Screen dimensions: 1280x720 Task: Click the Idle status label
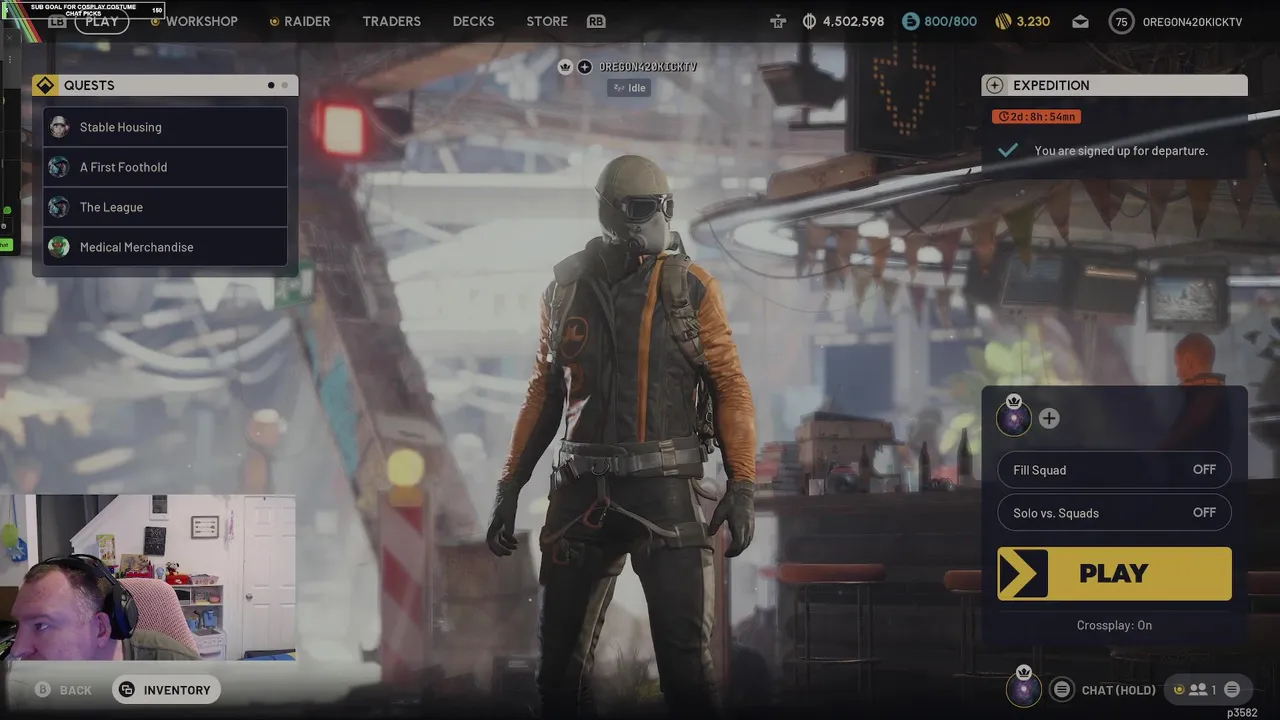tap(630, 88)
